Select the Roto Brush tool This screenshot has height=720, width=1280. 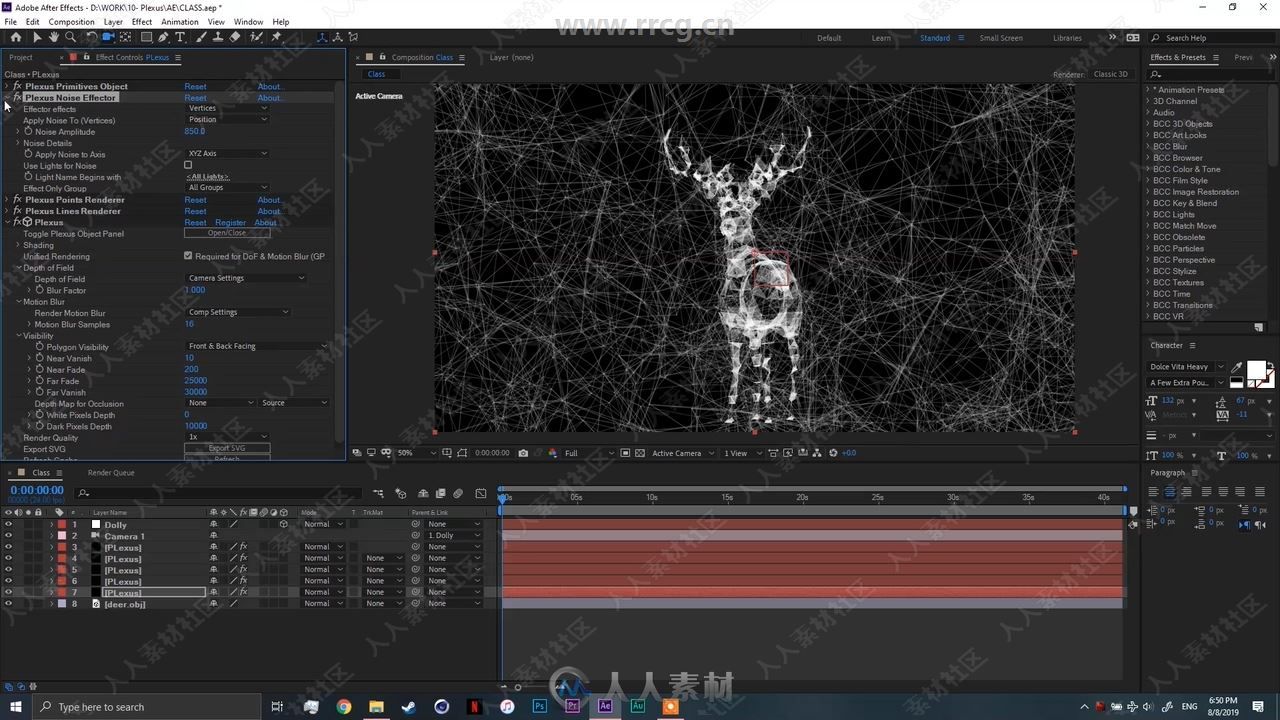click(x=256, y=37)
